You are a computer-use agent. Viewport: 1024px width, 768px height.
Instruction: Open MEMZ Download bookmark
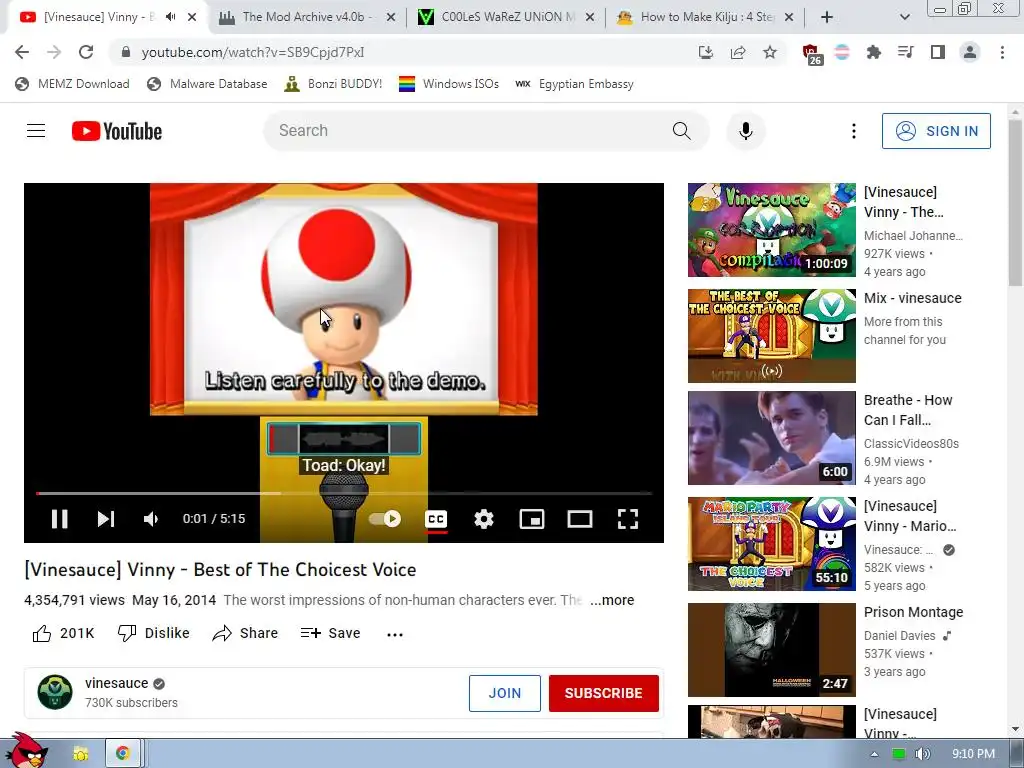(72, 84)
